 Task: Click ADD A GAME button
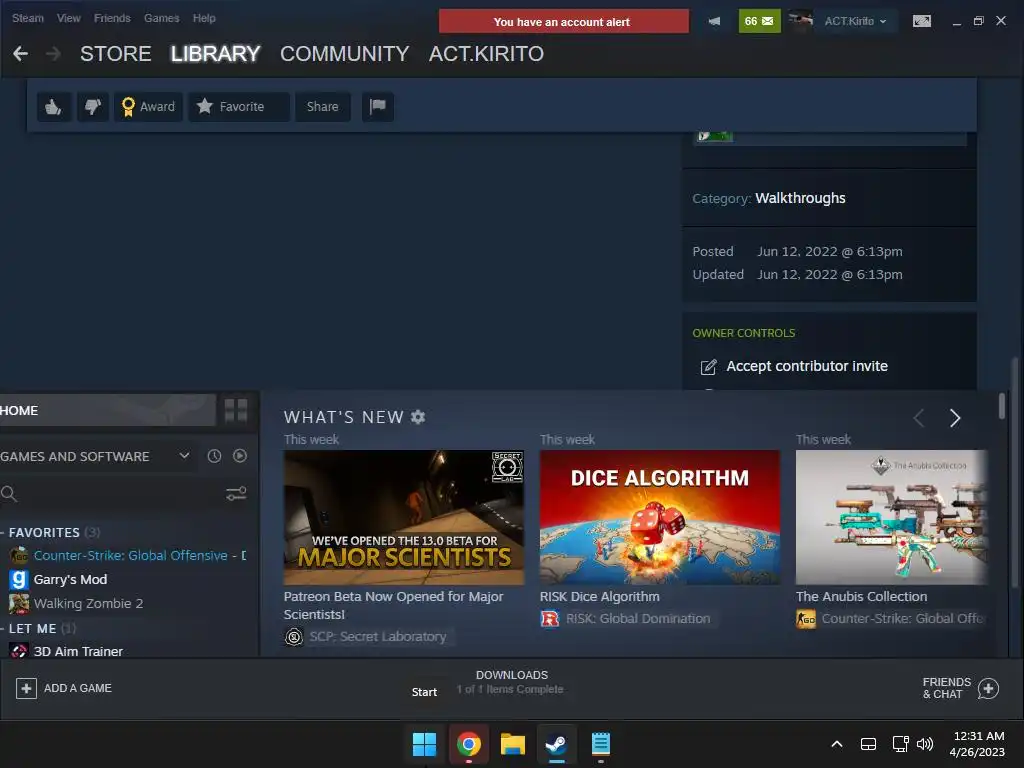tap(64, 688)
